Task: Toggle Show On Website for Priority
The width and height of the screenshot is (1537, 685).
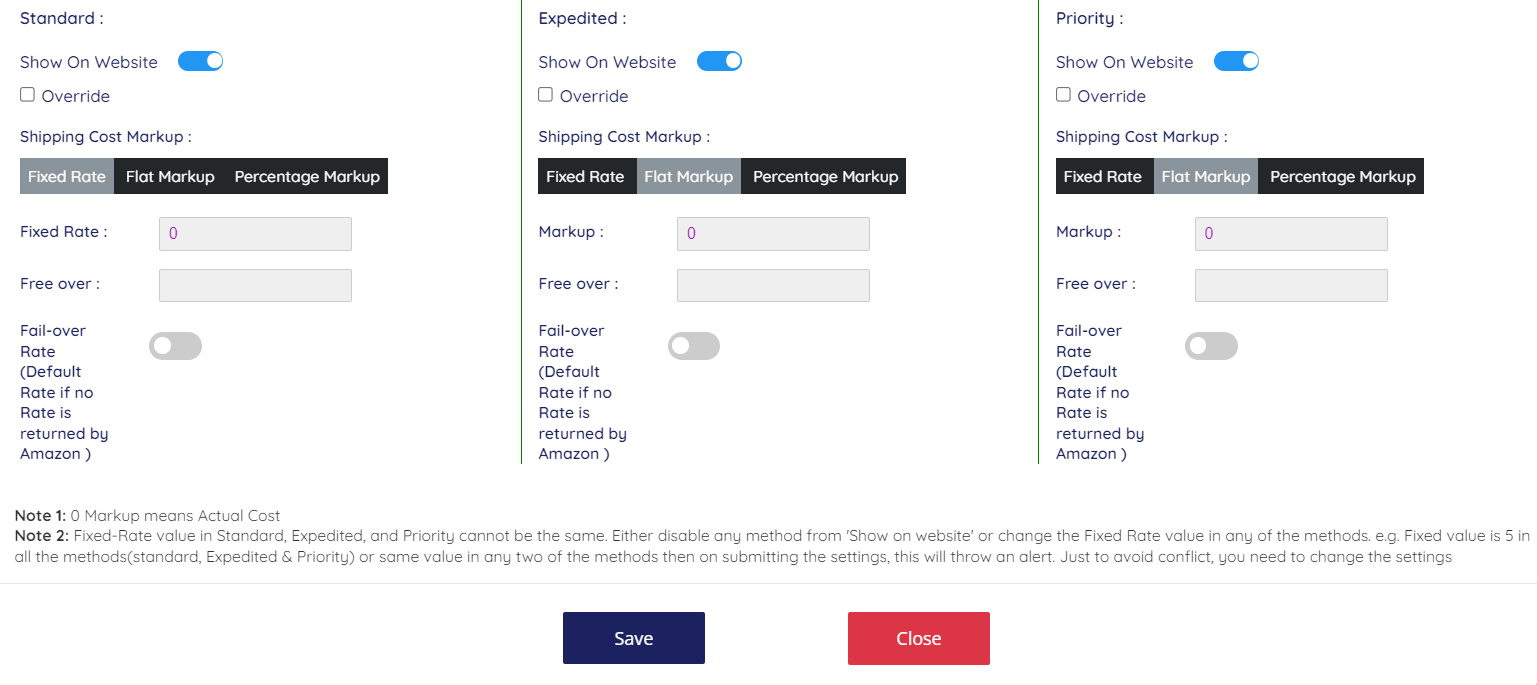Action: [1236, 61]
